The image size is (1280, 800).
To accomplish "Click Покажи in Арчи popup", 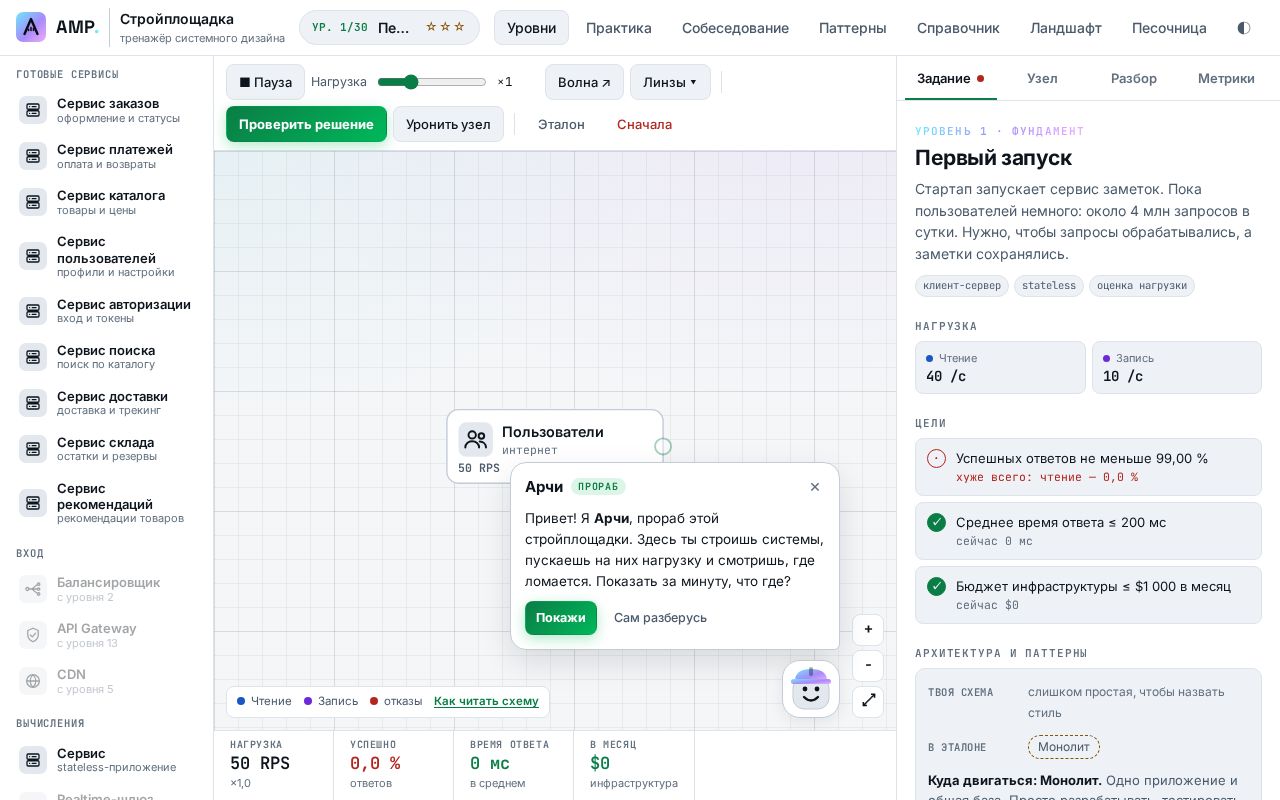I will click(561, 618).
